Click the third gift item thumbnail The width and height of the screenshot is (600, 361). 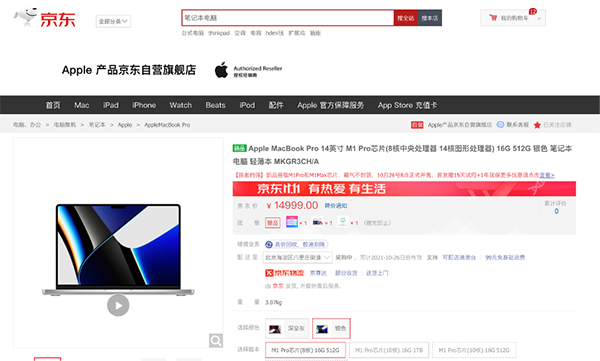coord(343,222)
